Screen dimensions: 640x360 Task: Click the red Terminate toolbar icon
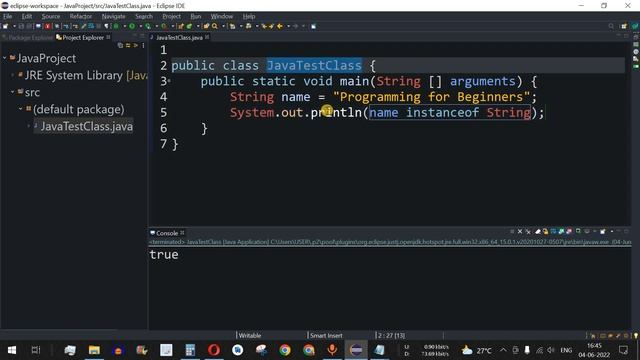pos(47,26)
